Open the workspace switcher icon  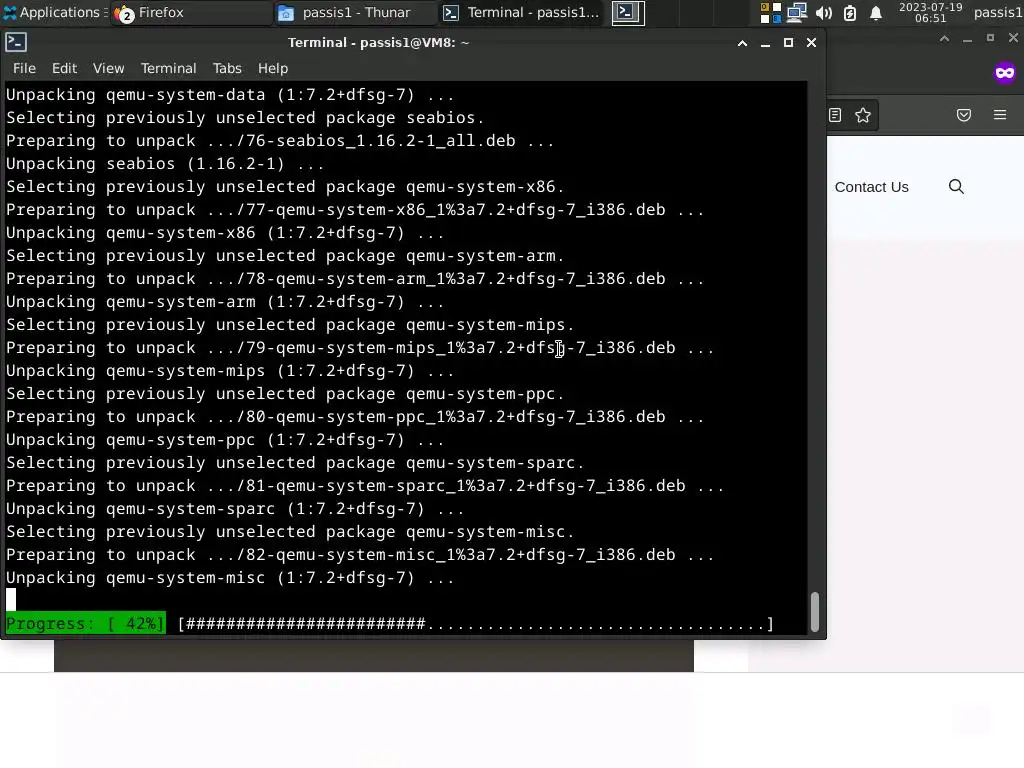click(771, 12)
